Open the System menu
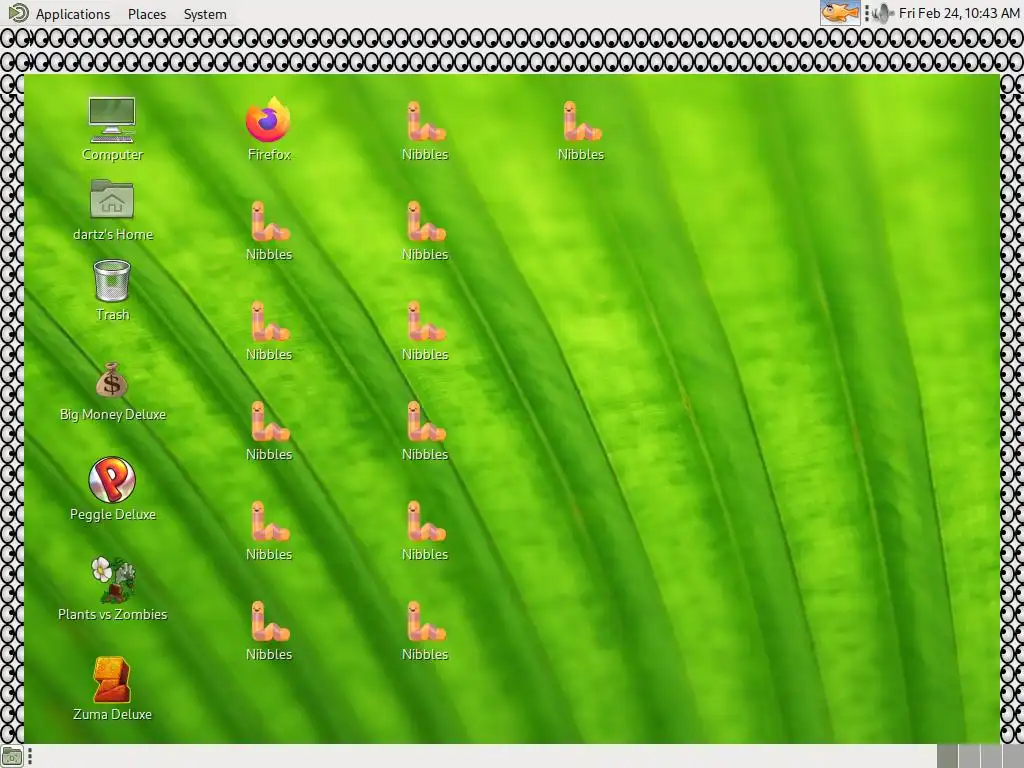This screenshot has height=768, width=1024. [205, 14]
